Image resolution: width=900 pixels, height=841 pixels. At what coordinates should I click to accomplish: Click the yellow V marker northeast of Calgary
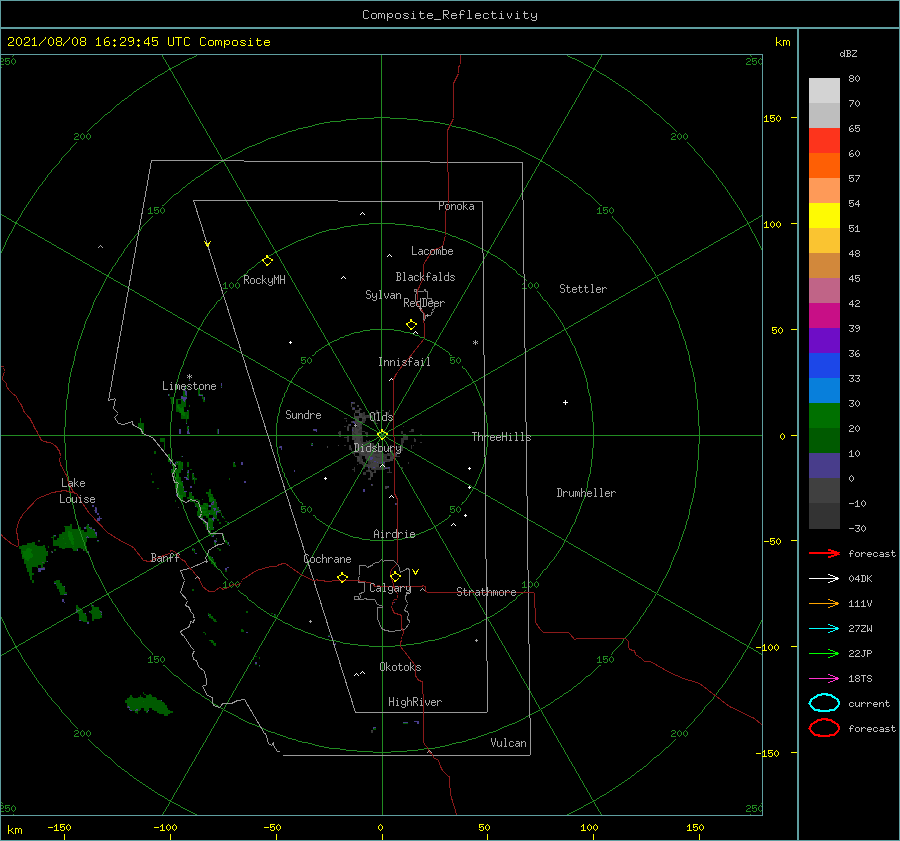coord(416,572)
